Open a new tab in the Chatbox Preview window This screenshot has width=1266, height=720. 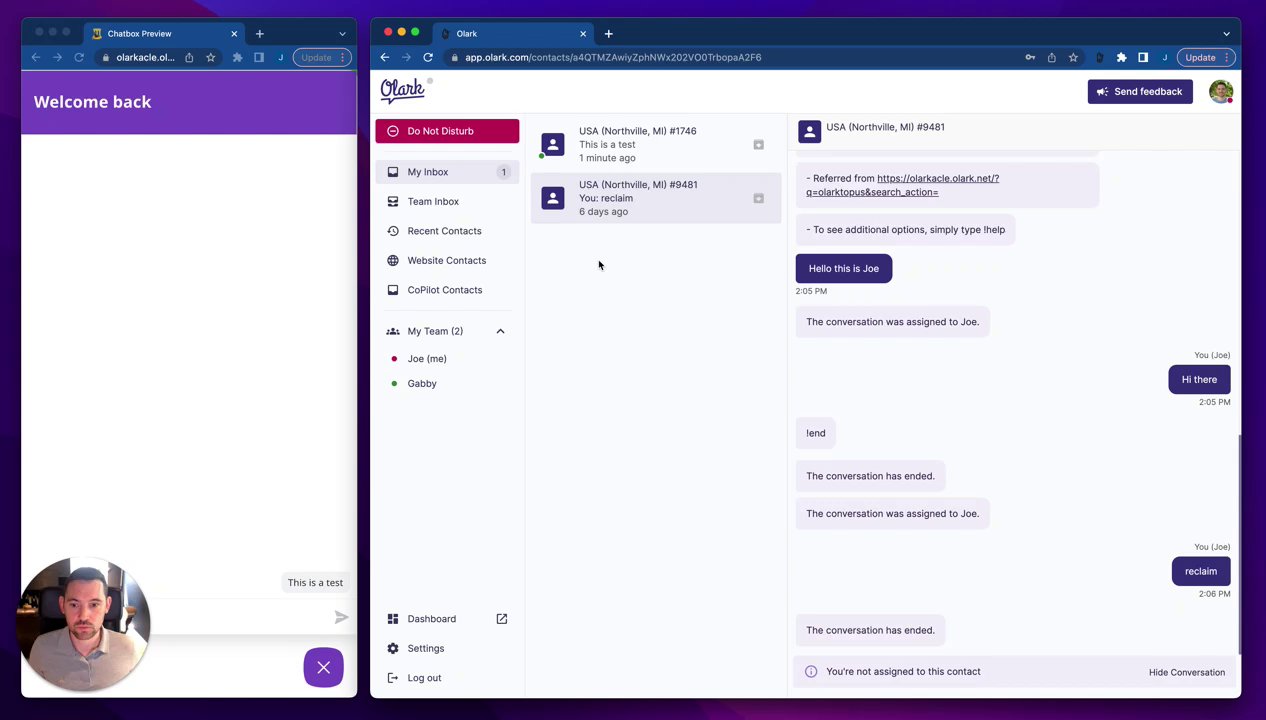(x=259, y=33)
